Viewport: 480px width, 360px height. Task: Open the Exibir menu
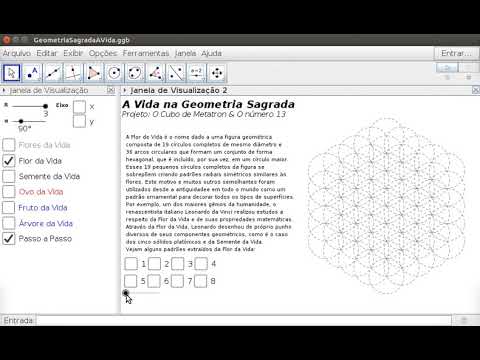point(73,53)
